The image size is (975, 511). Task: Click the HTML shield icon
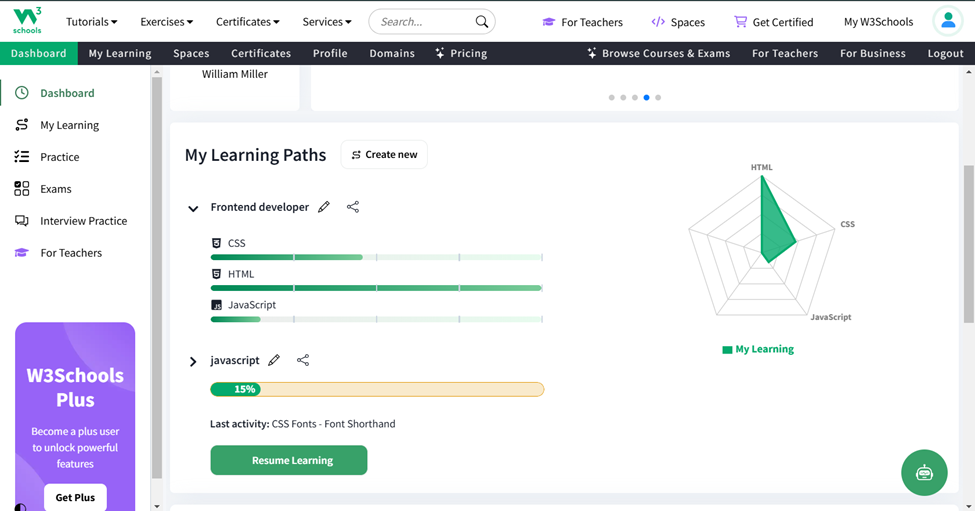(x=216, y=274)
